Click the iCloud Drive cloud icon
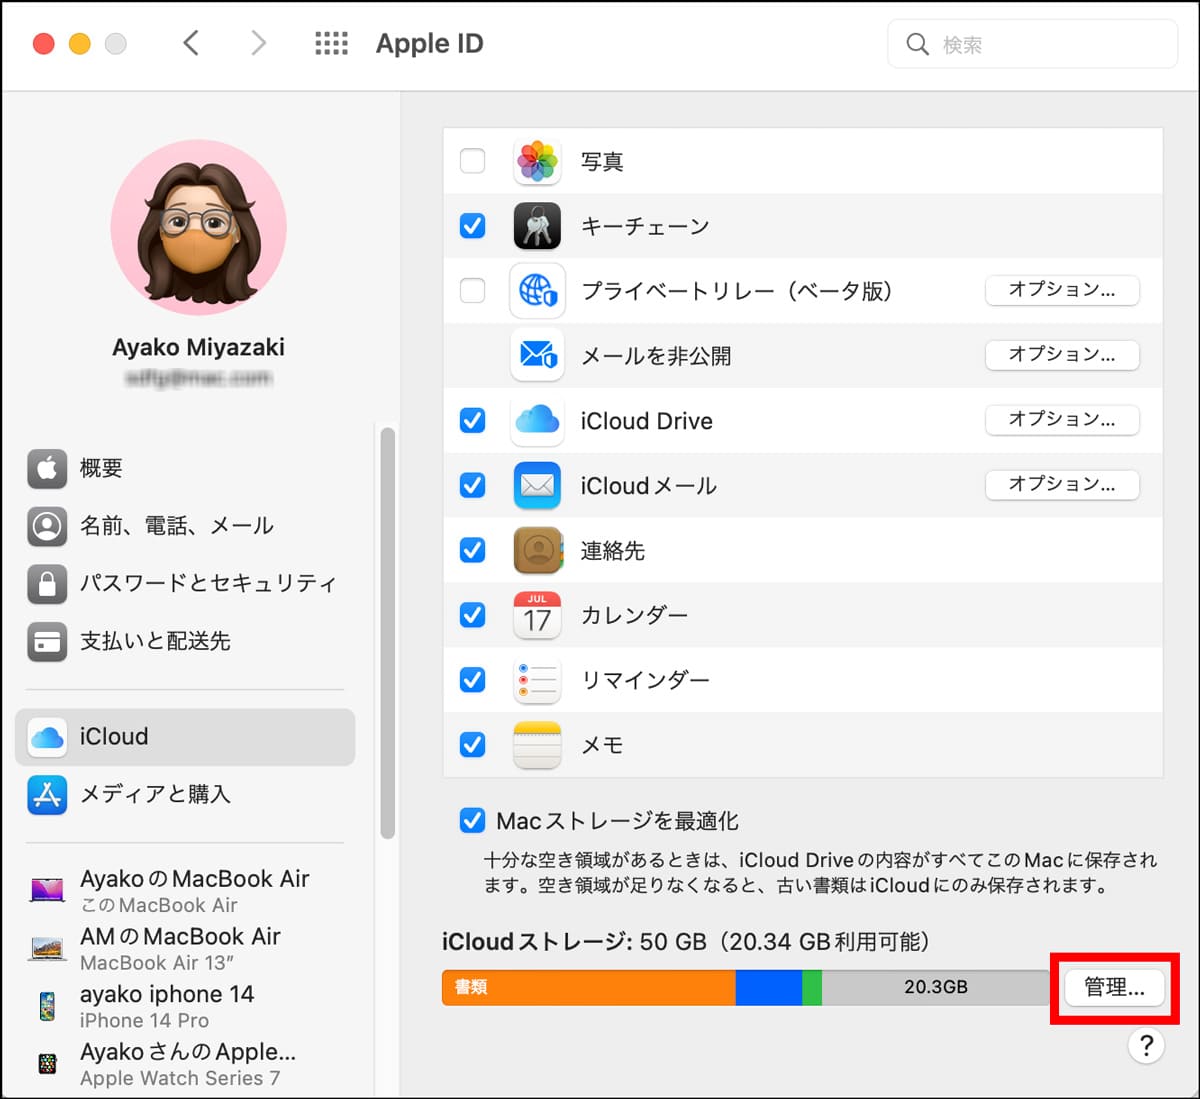 pos(537,420)
